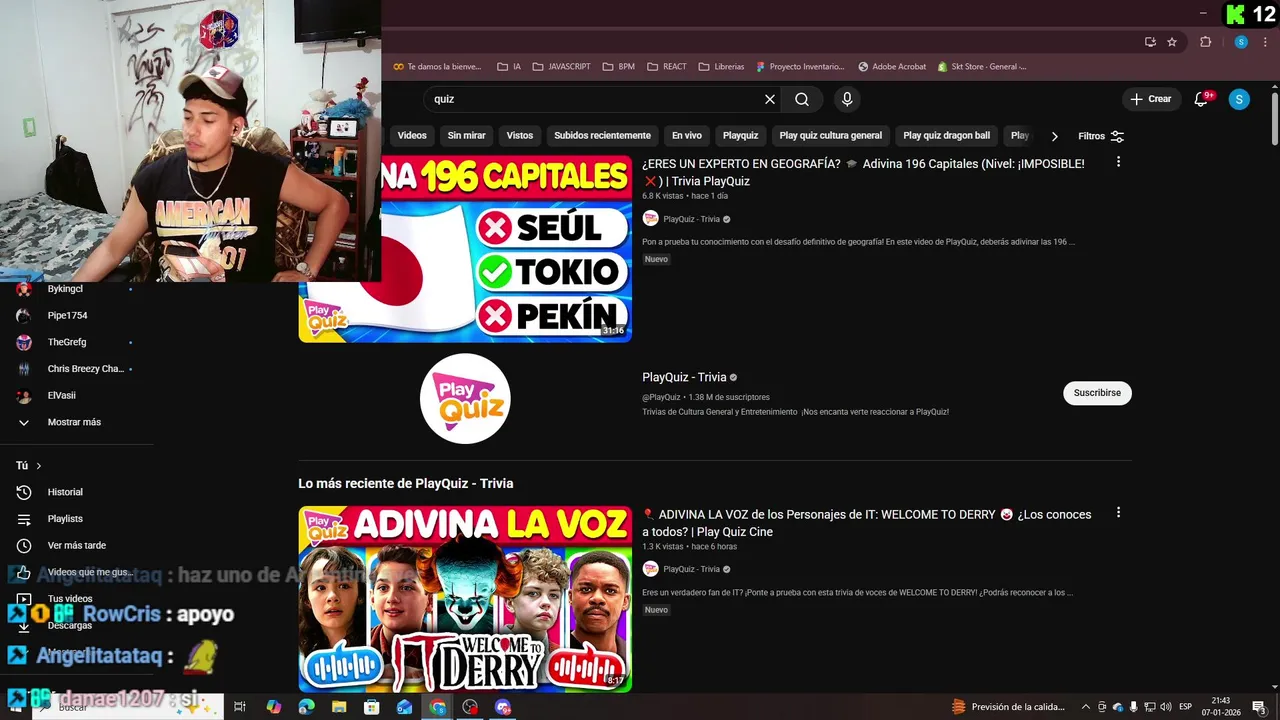
Task: Open the Librerias bookmarks folder
Action: point(721,67)
